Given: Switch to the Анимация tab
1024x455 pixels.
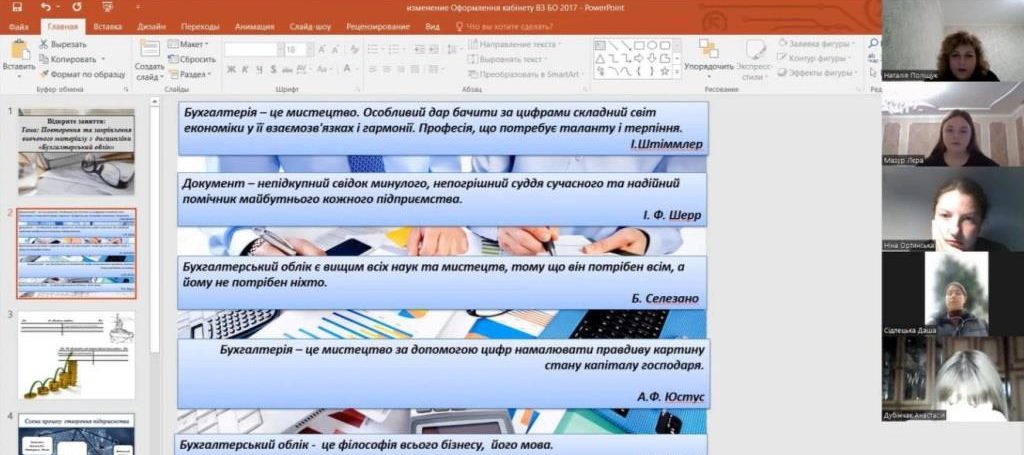Looking at the screenshot, I should pyautogui.click(x=254, y=27).
